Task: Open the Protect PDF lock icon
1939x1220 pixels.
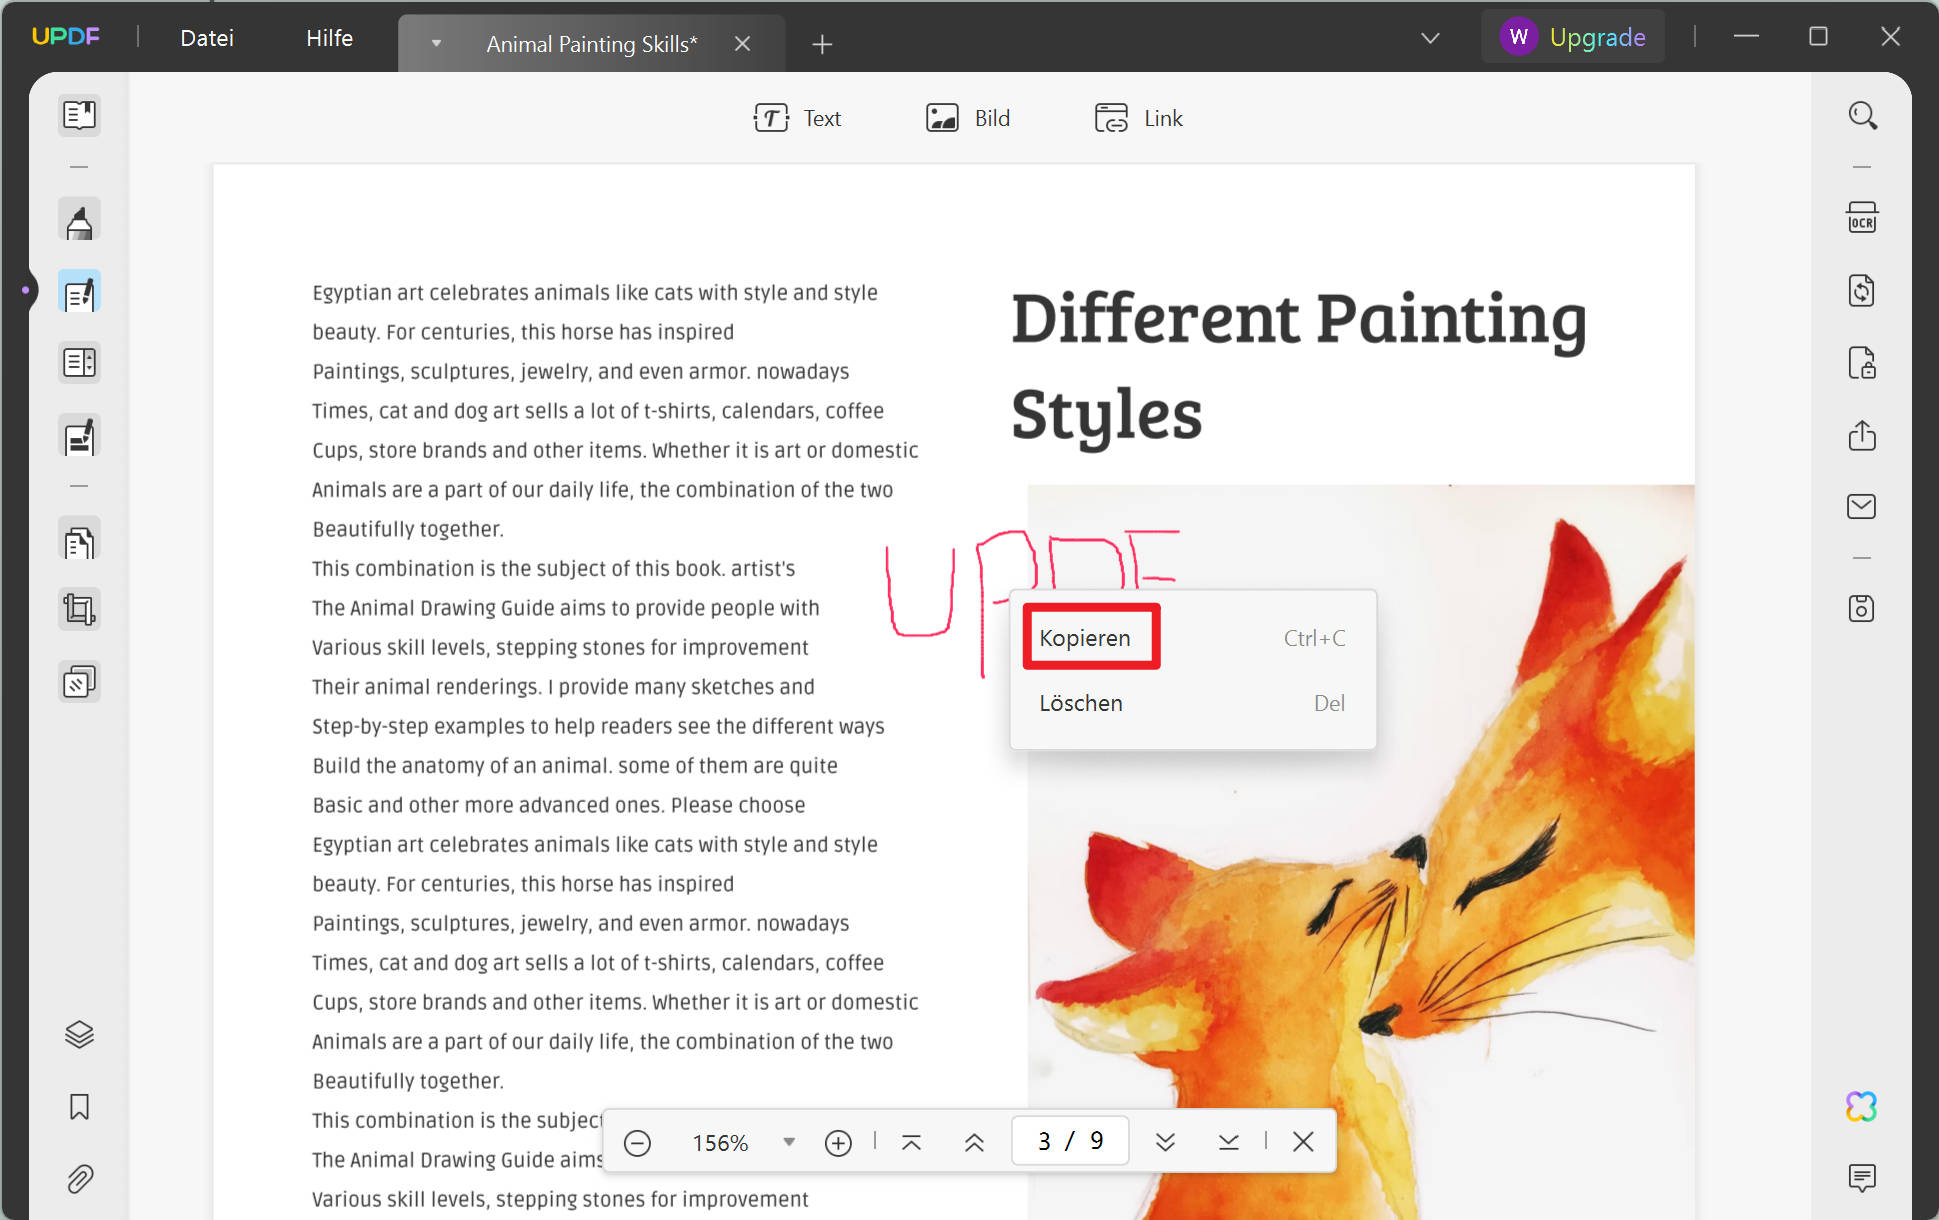Action: tap(1862, 363)
